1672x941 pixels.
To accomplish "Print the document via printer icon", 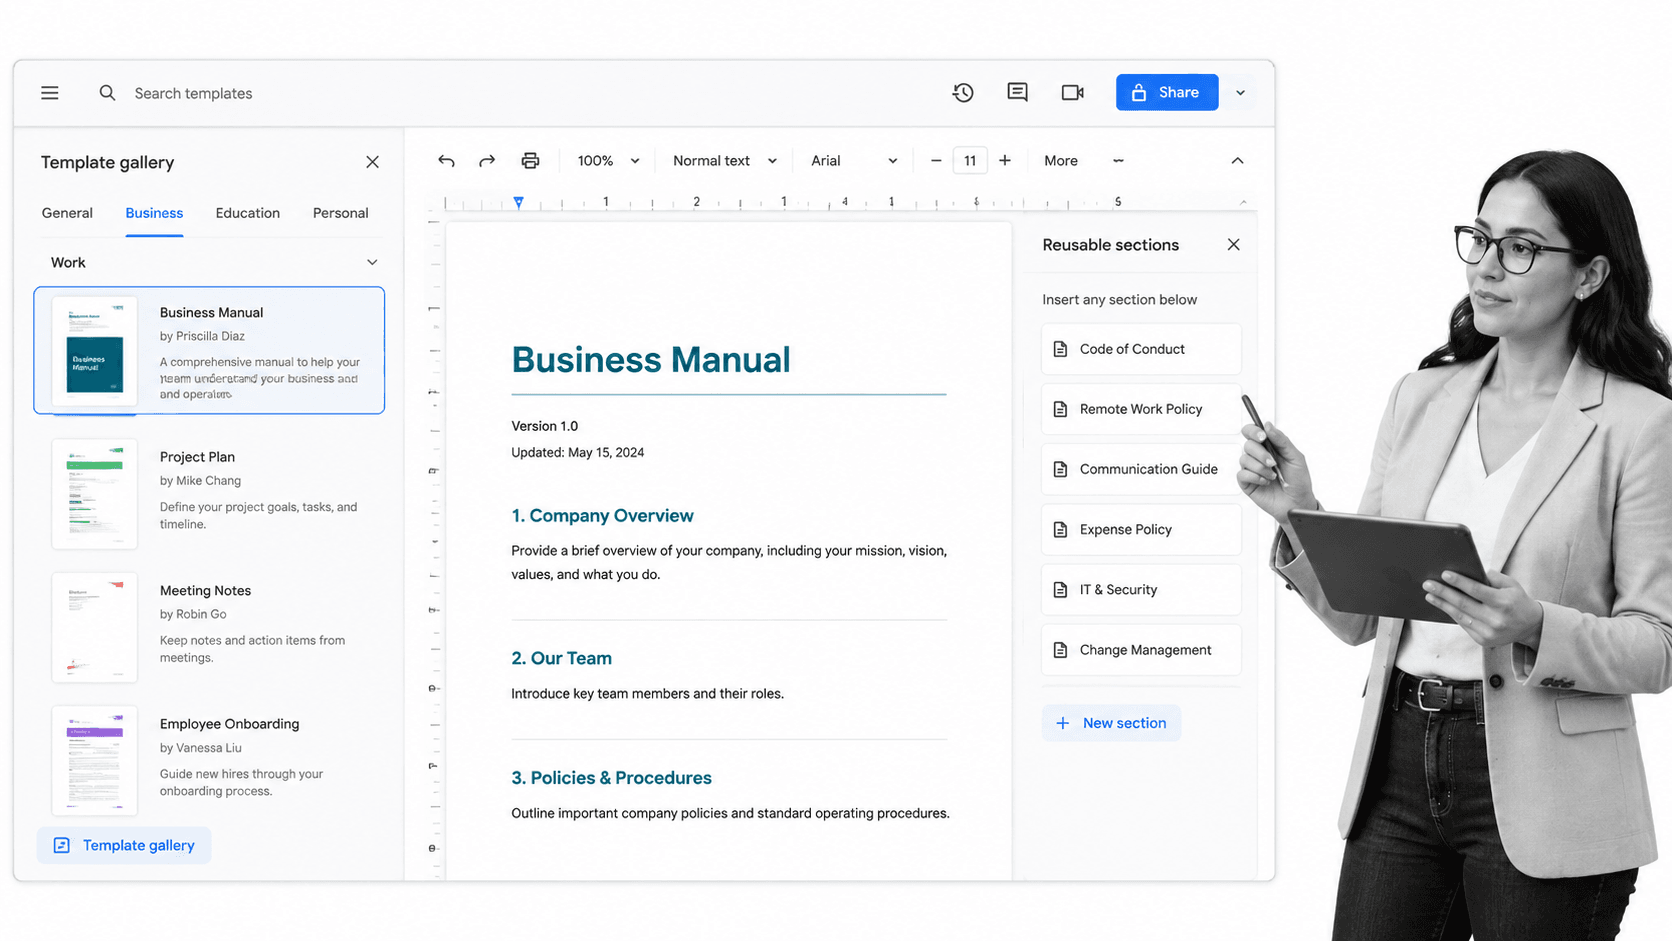I will click(530, 161).
